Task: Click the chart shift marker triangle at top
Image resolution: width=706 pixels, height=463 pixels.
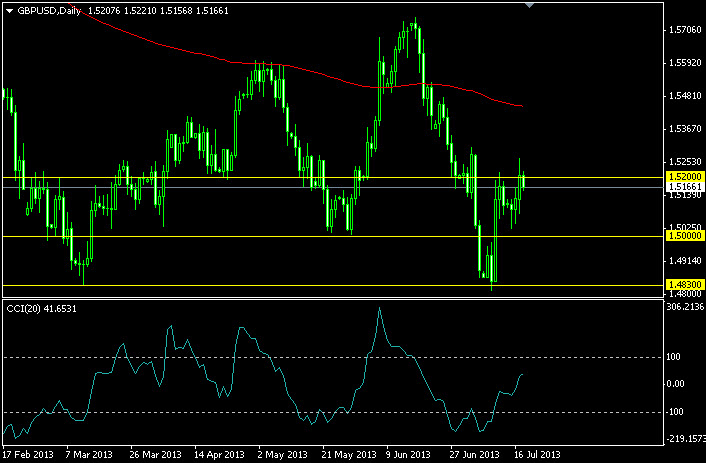Action: (x=530, y=5)
